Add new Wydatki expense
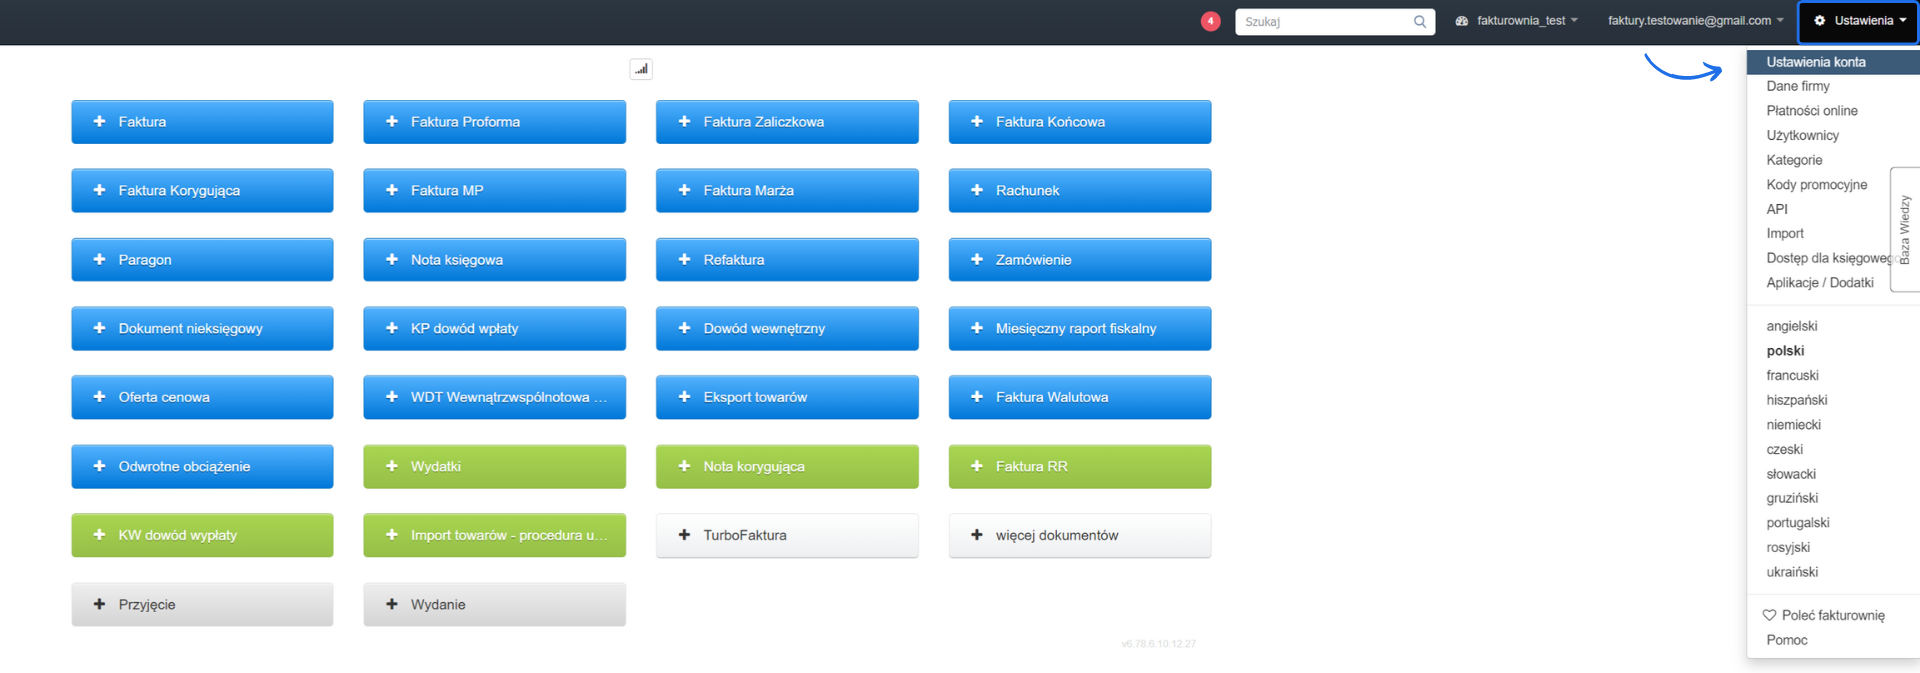 click(x=494, y=466)
